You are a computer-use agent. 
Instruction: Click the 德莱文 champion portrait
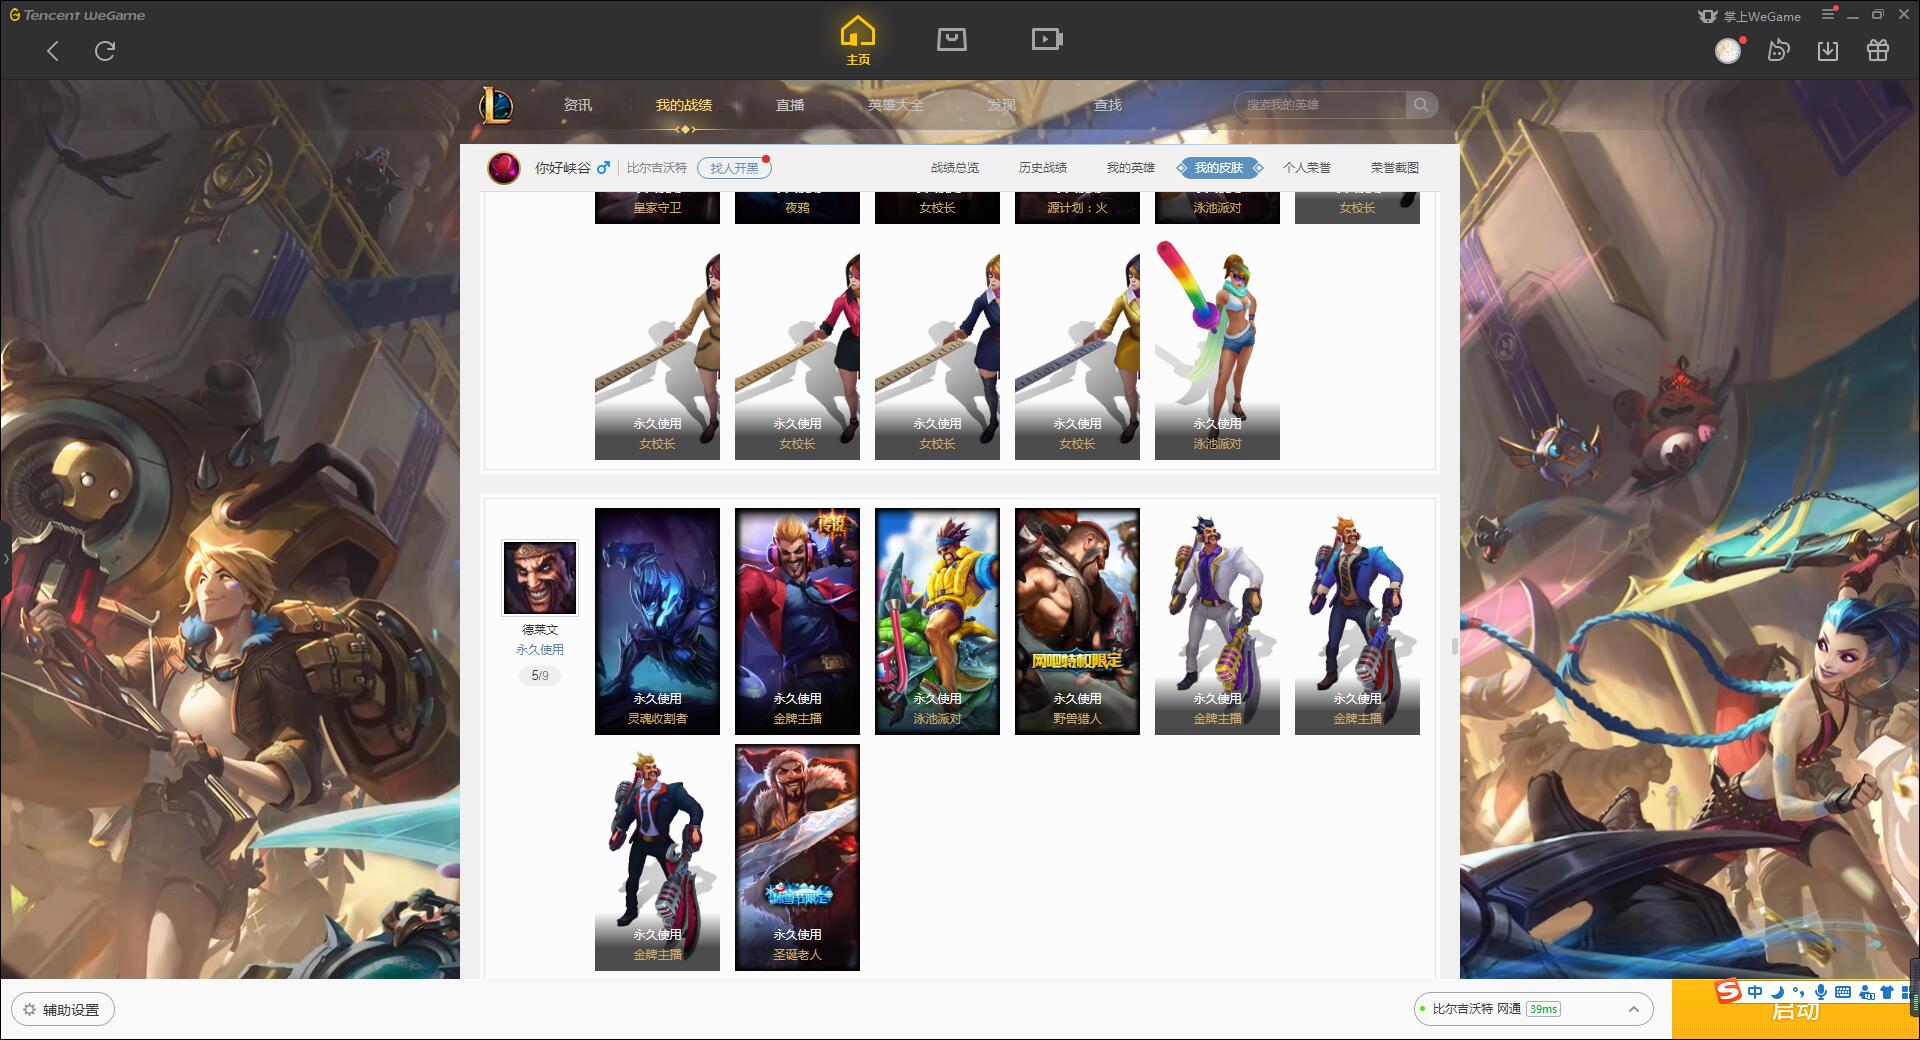pos(540,578)
